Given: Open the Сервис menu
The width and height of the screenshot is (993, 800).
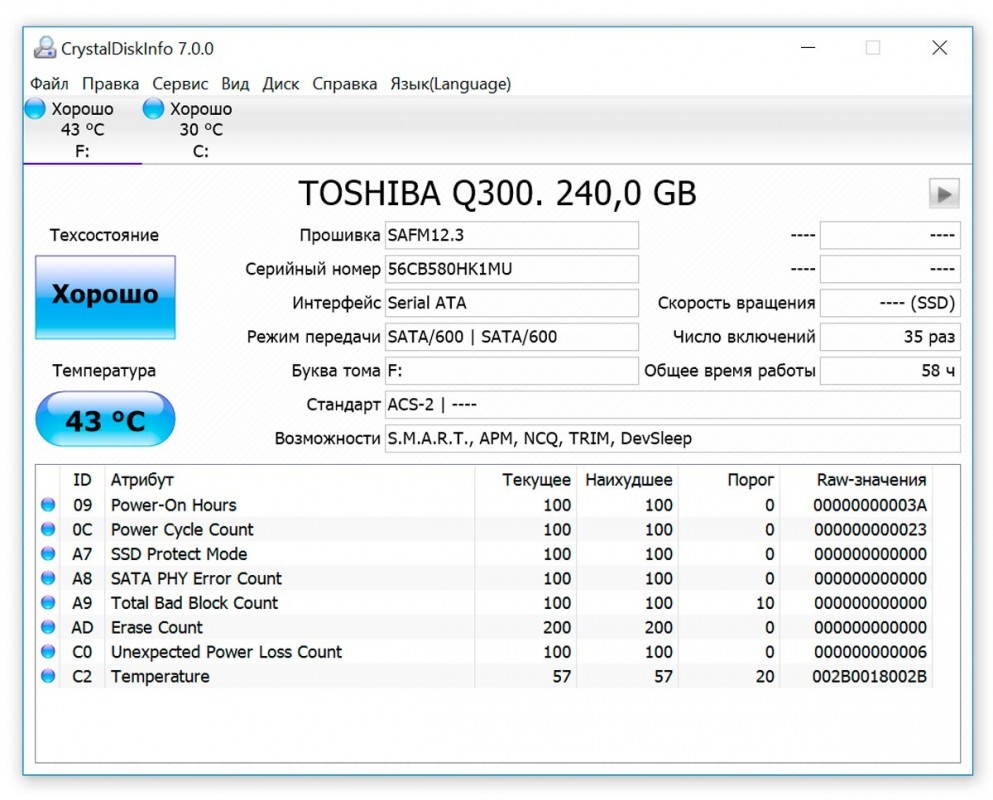Looking at the screenshot, I should 180,84.
